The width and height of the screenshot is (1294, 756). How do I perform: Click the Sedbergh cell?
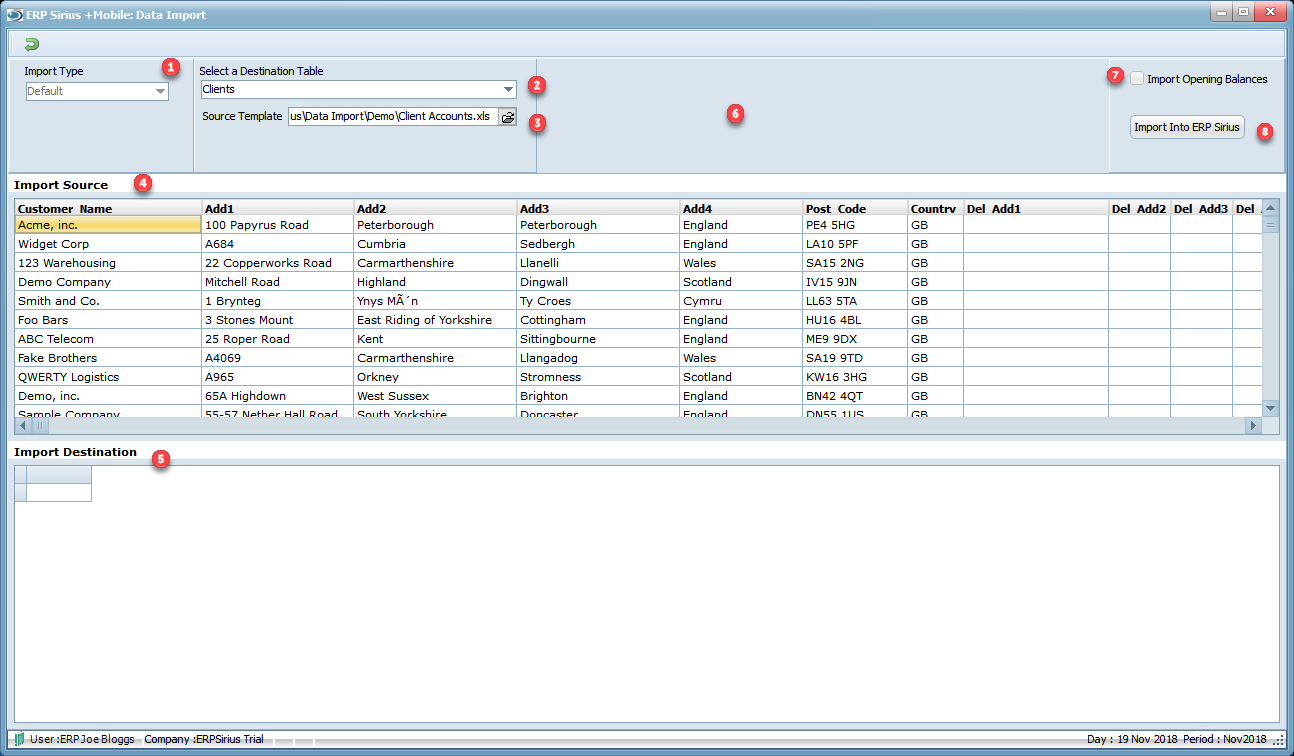[x=598, y=244]
